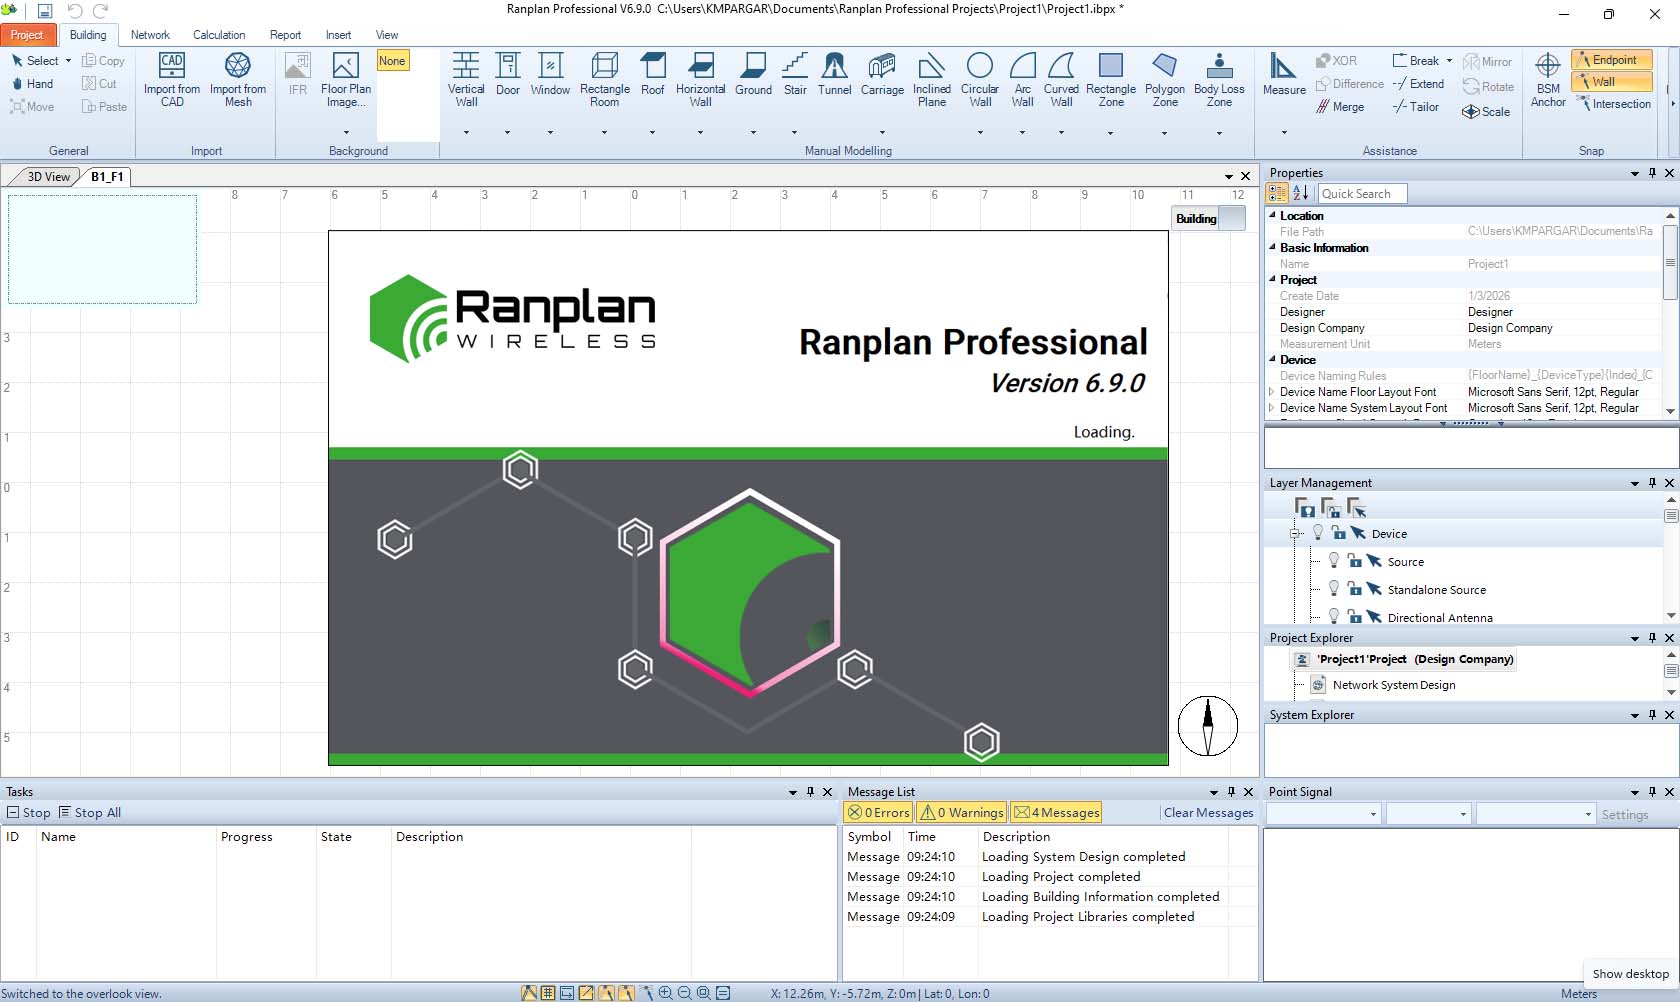The height and width of the screenshot is (1002, 1680).
Task: Toggle lock on Standalone Source layer
Action: (1354, 589)
